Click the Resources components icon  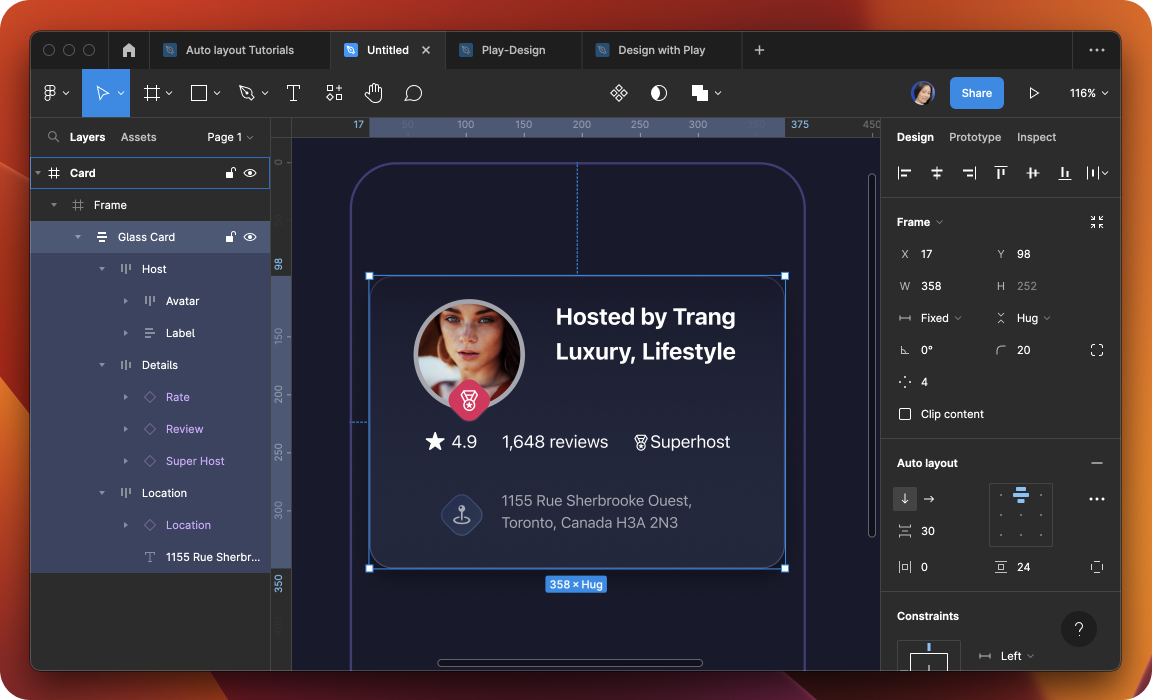pyautogui.click(x=334, y=93)
